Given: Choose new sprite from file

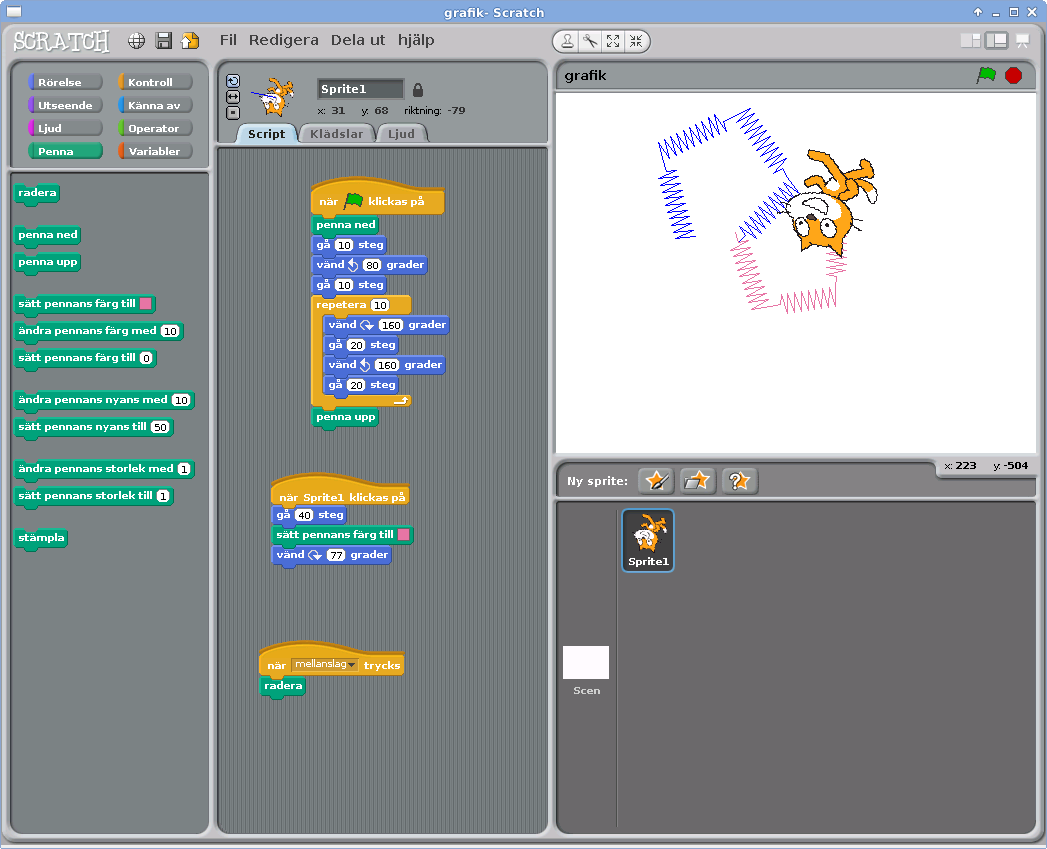Looking at the screenshot, I should (698, 481).
